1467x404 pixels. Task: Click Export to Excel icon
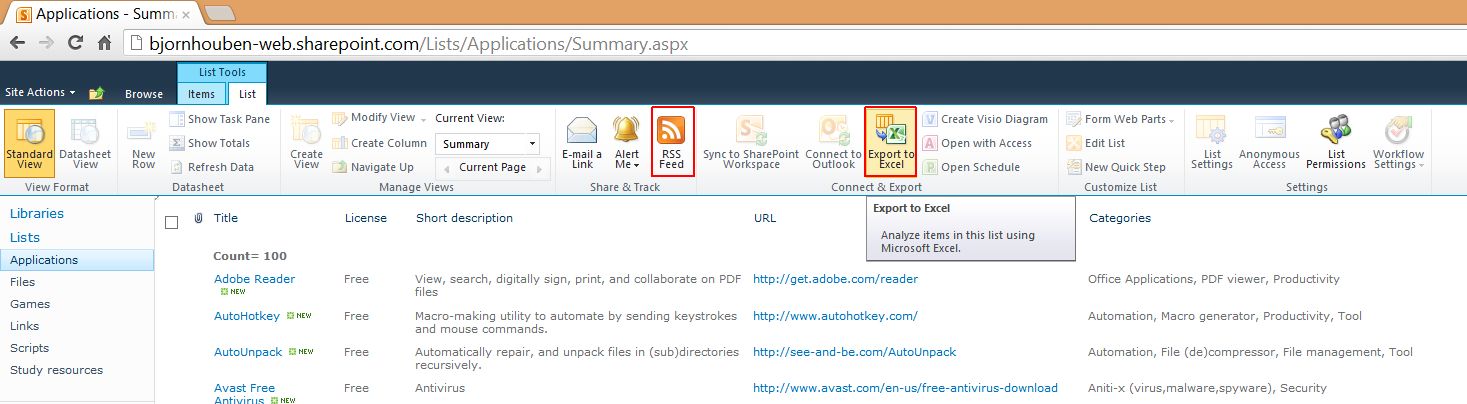pos(890,131)
